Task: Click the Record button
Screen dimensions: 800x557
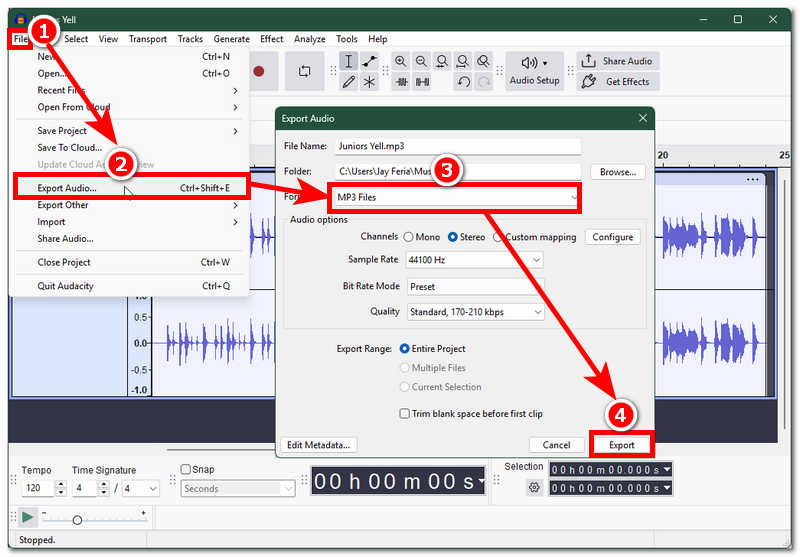Action: coord(259,71)
